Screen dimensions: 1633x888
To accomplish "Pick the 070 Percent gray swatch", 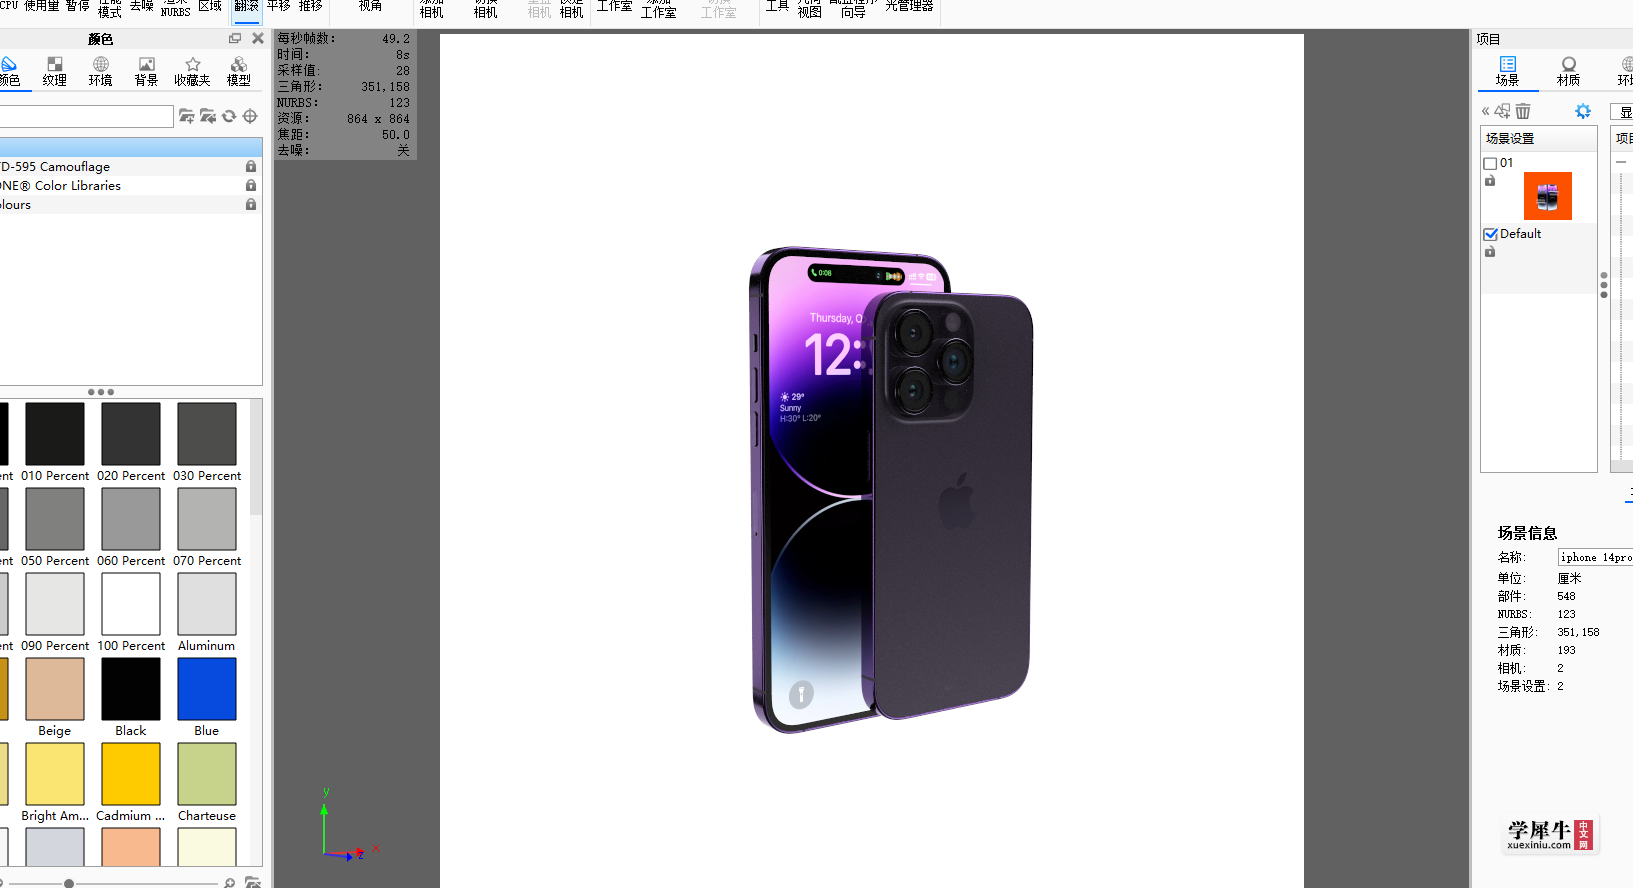I will [x=207, y=519].
